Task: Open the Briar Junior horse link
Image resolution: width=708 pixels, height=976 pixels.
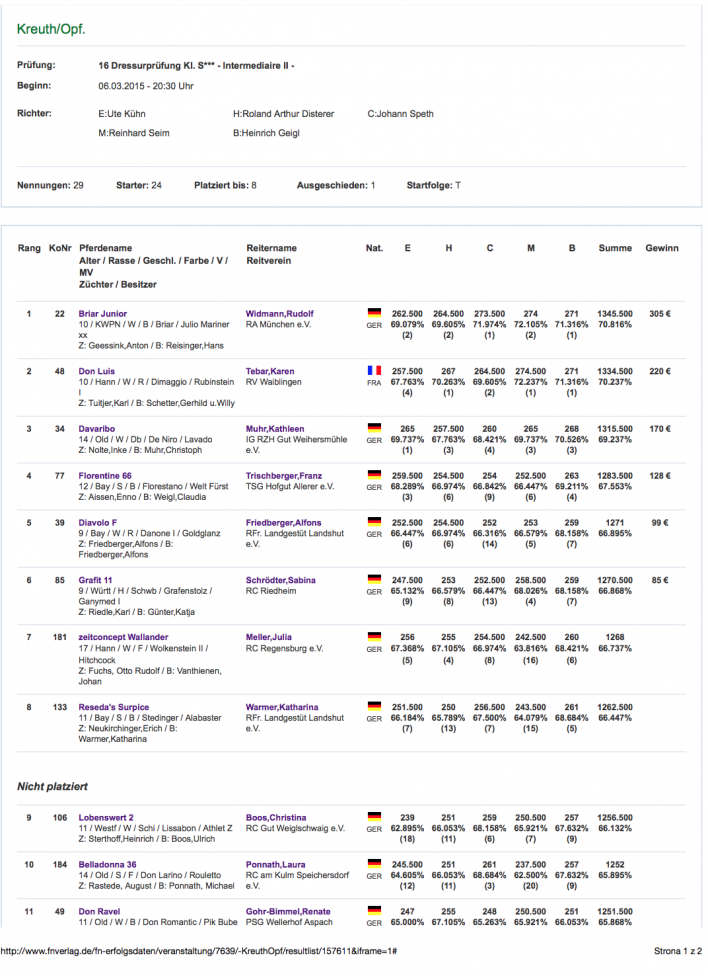Action: [103, 313]
